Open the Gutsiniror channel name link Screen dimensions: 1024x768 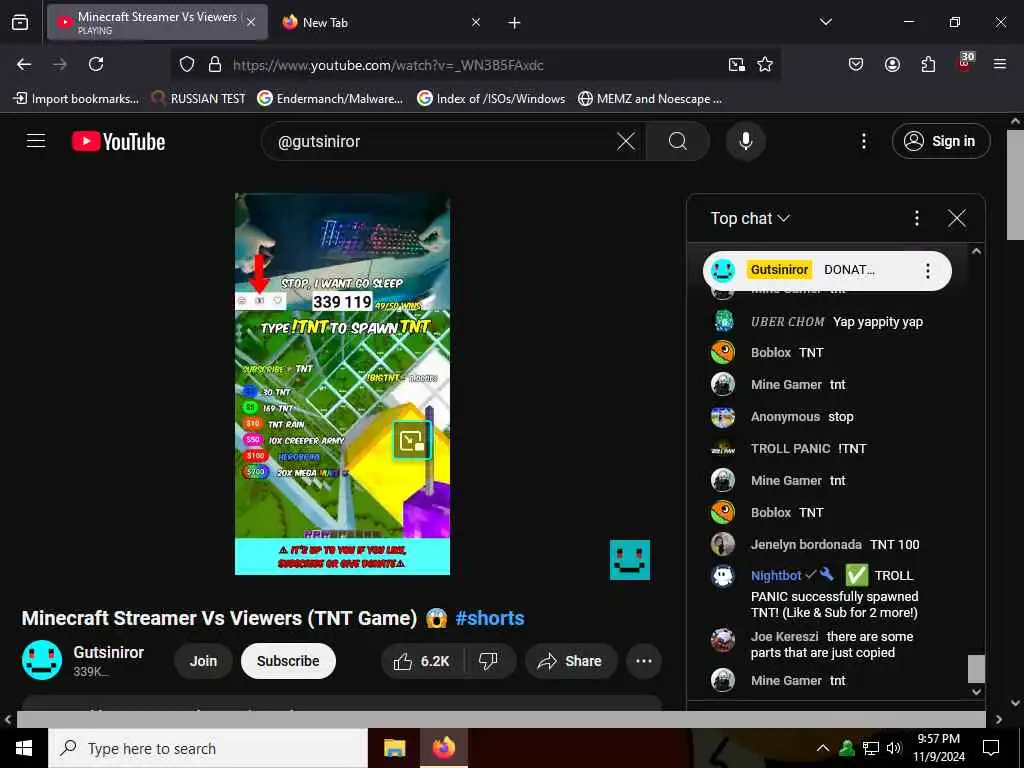pos(108,652)
